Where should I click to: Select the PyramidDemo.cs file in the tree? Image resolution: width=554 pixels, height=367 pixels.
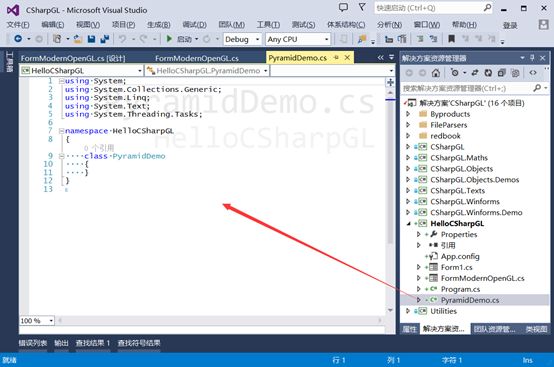pyautogui.click(x=470, y=300)
